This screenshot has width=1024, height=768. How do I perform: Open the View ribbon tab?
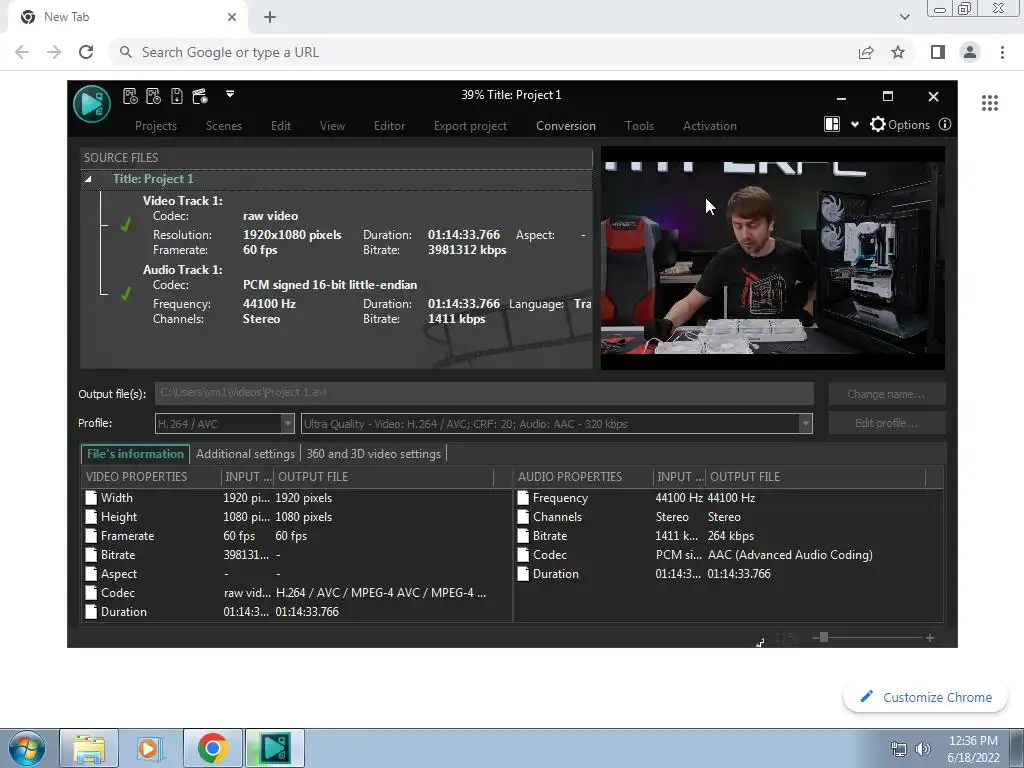tap(332, 126)
